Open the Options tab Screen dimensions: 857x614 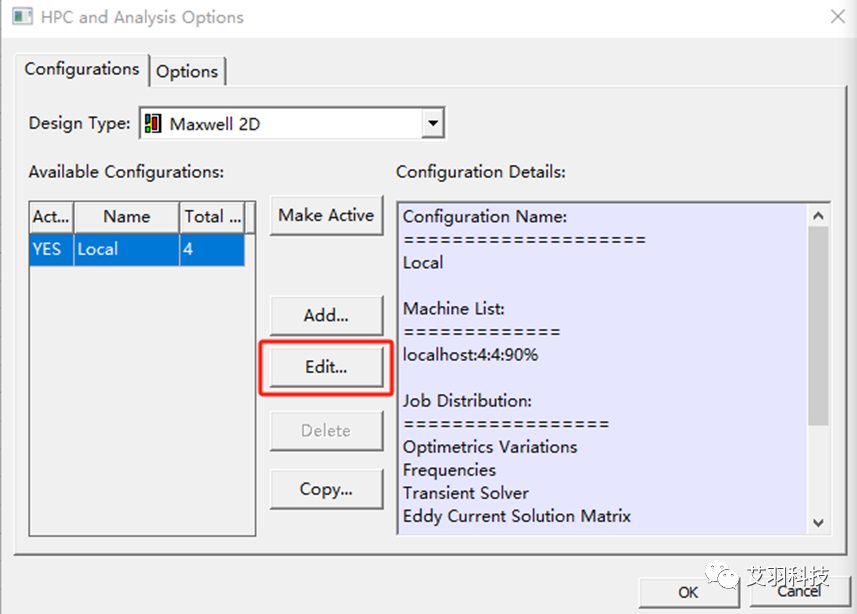187,72
